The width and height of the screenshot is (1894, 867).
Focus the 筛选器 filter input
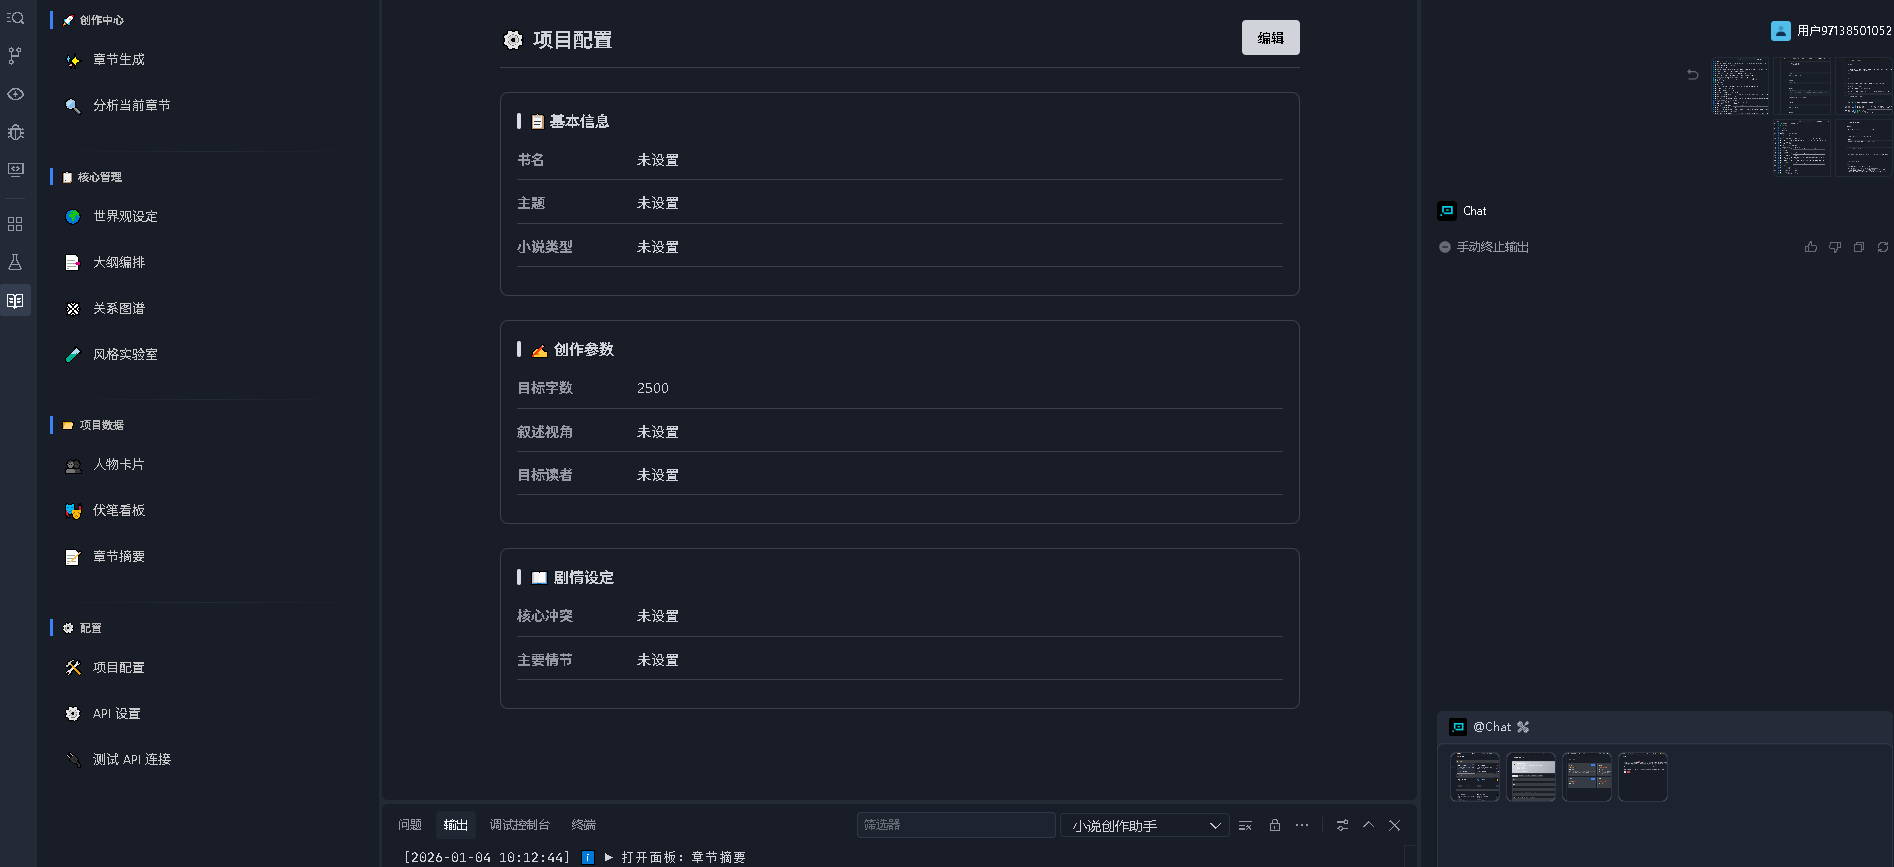[x=956, y=825]
